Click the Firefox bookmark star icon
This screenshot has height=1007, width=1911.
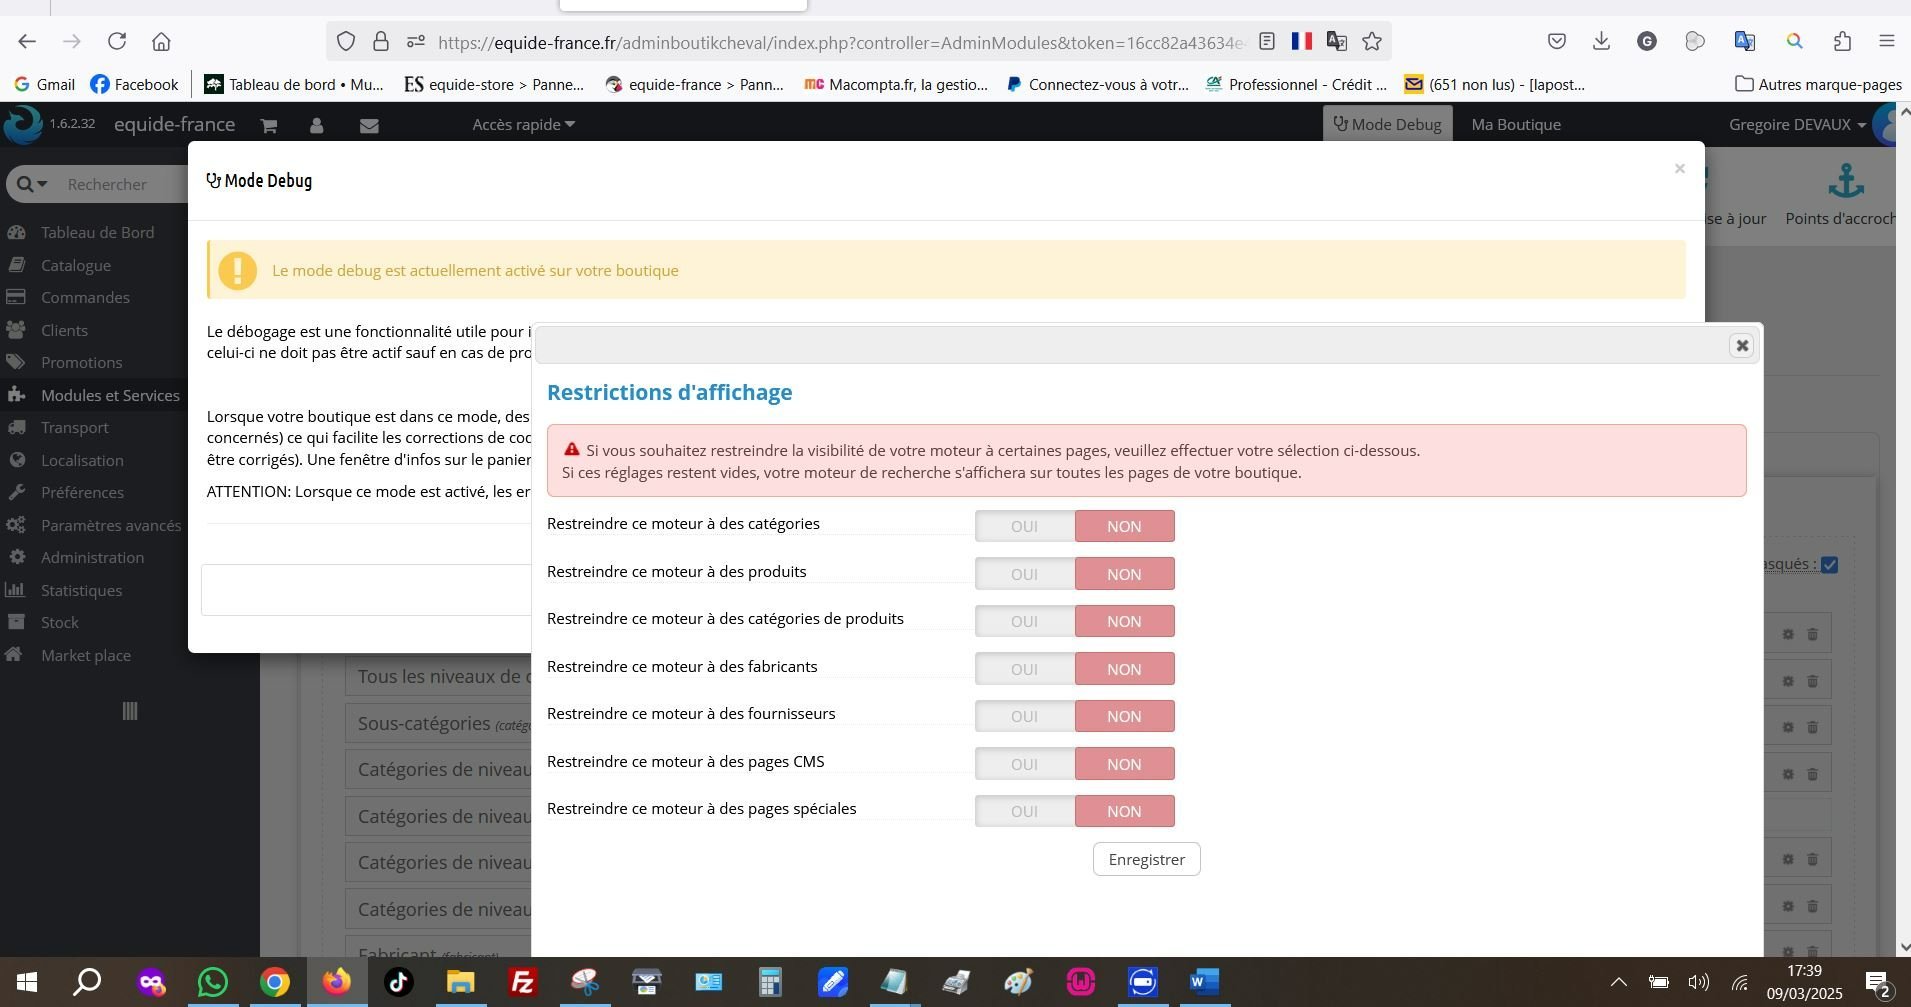(1372, 41)
